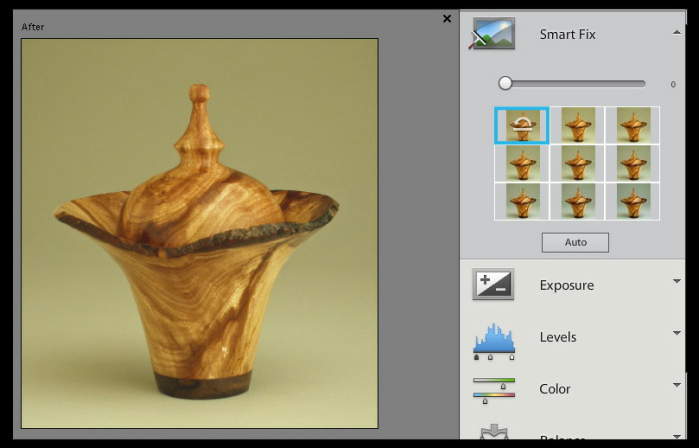
Task: Expand the Levels panel arrow
Action: 677,334
